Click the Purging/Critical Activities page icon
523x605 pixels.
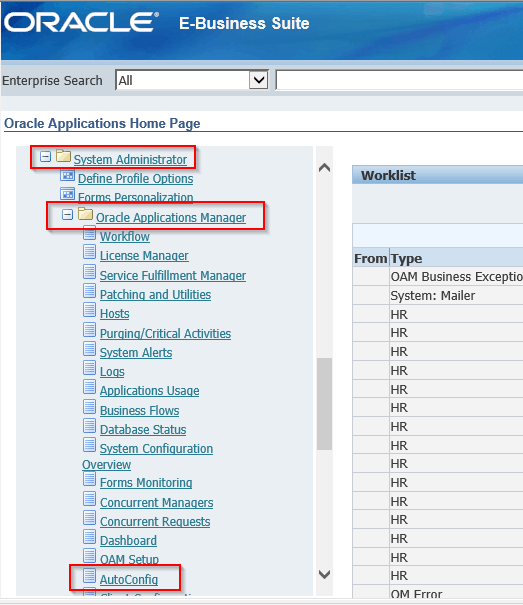click(x=90, y=330)
